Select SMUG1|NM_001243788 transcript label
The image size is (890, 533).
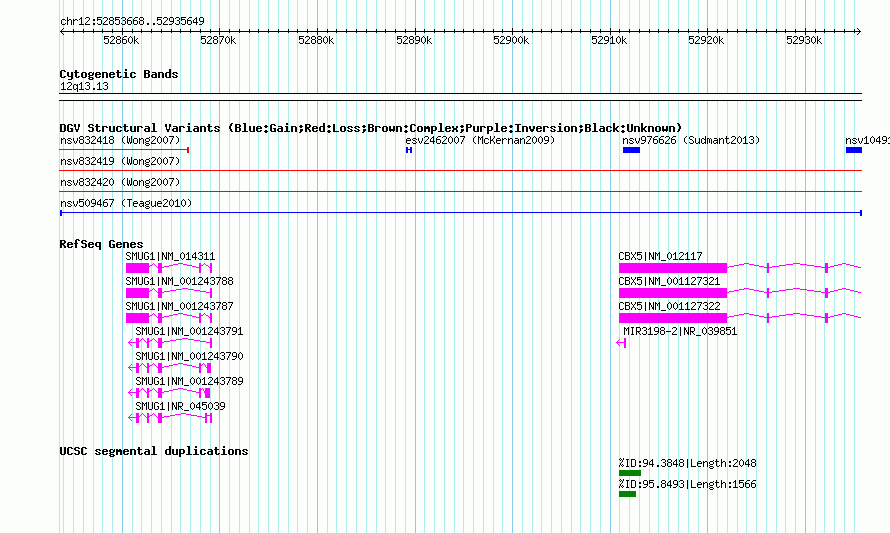click(179, 282)
